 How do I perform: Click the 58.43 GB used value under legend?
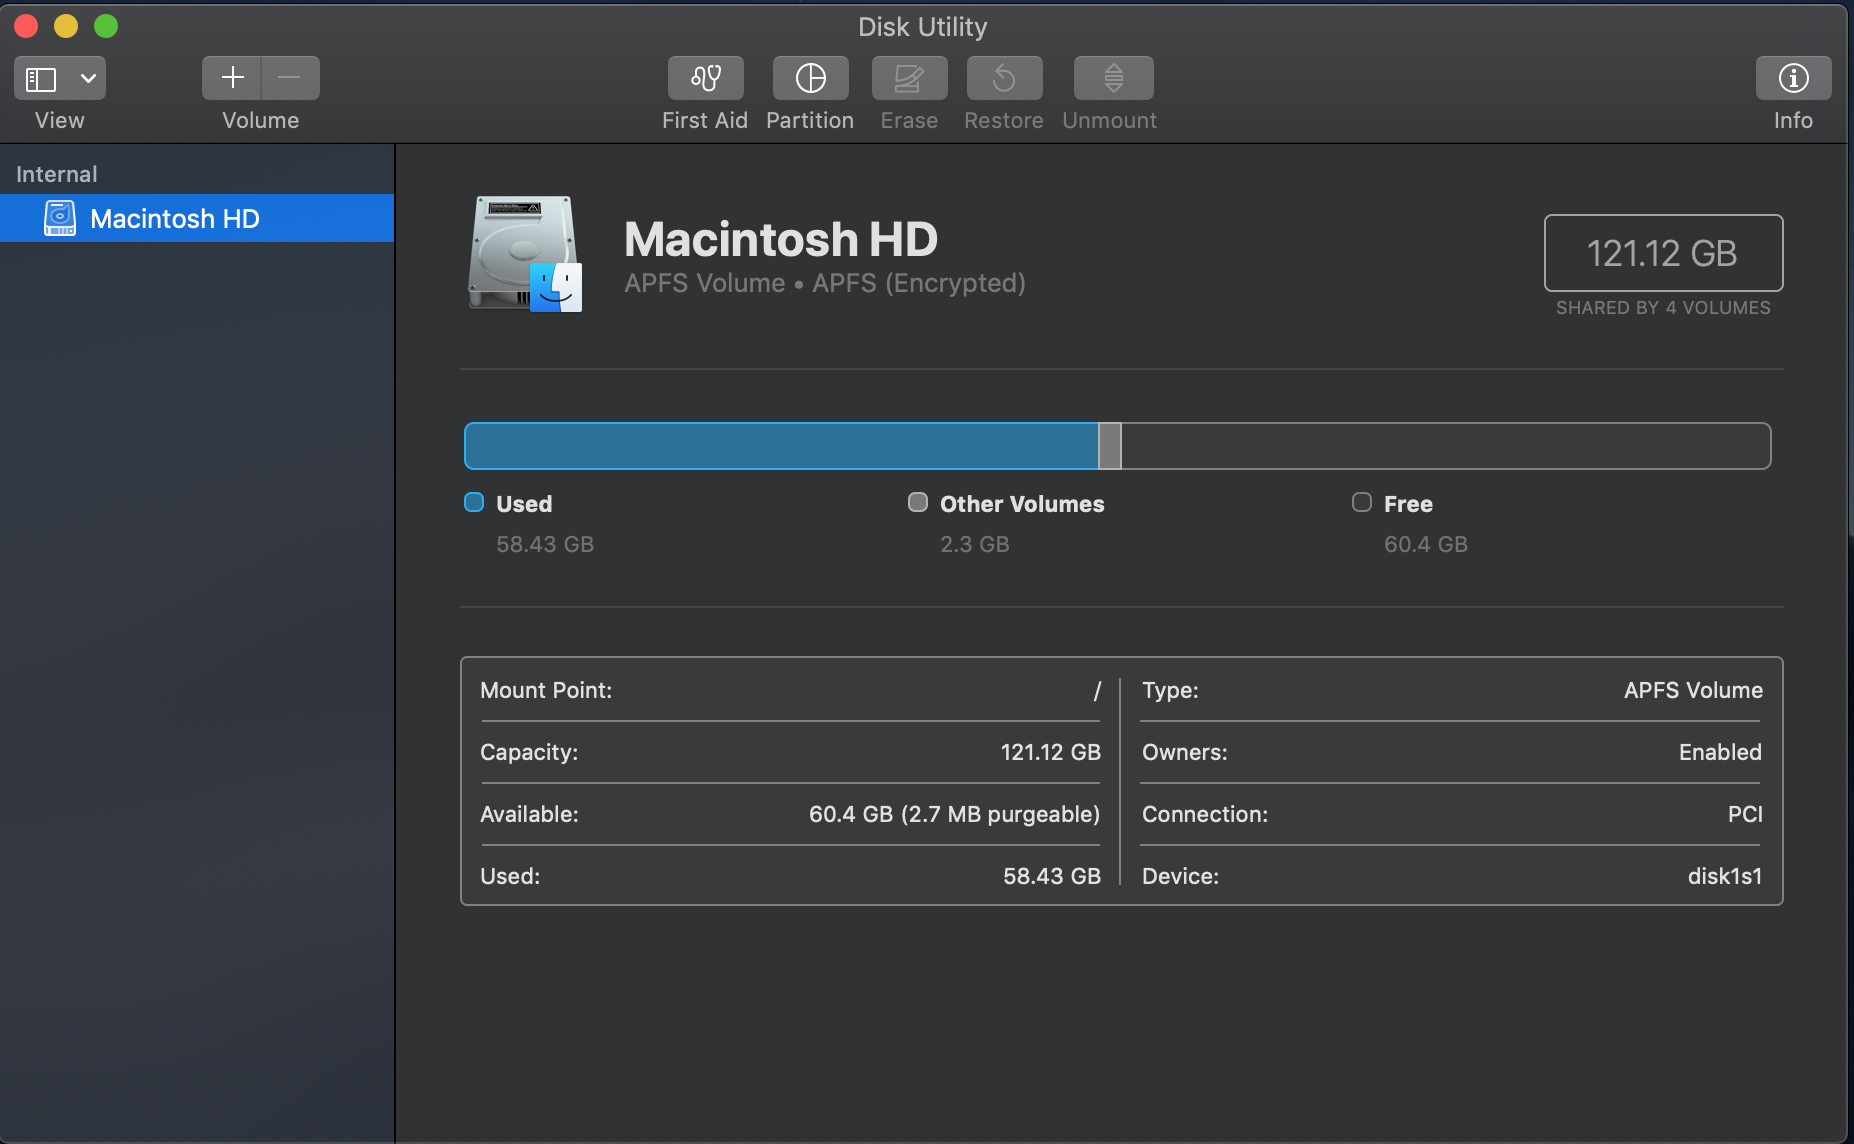pos(545,544)
